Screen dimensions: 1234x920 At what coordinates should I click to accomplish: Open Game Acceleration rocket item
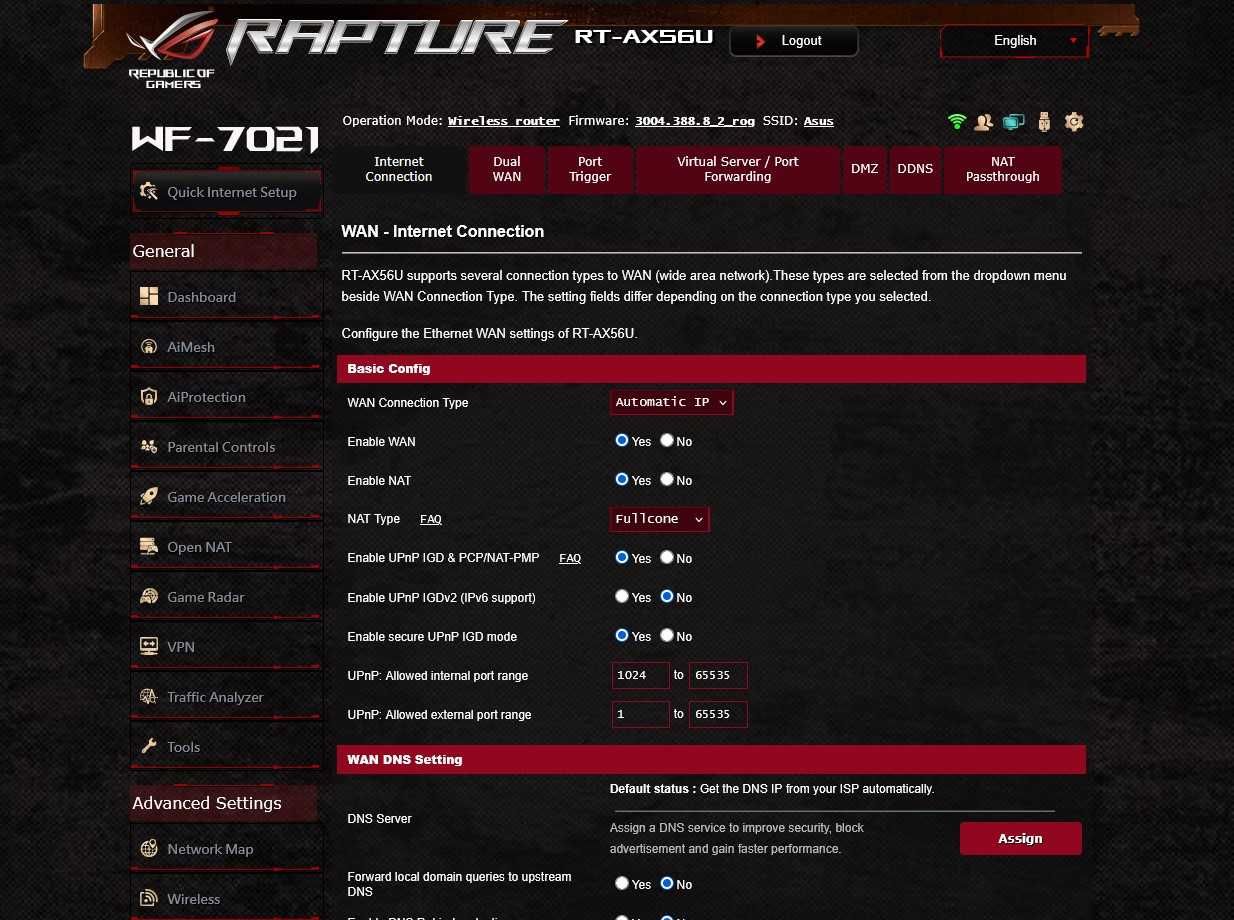227,497
